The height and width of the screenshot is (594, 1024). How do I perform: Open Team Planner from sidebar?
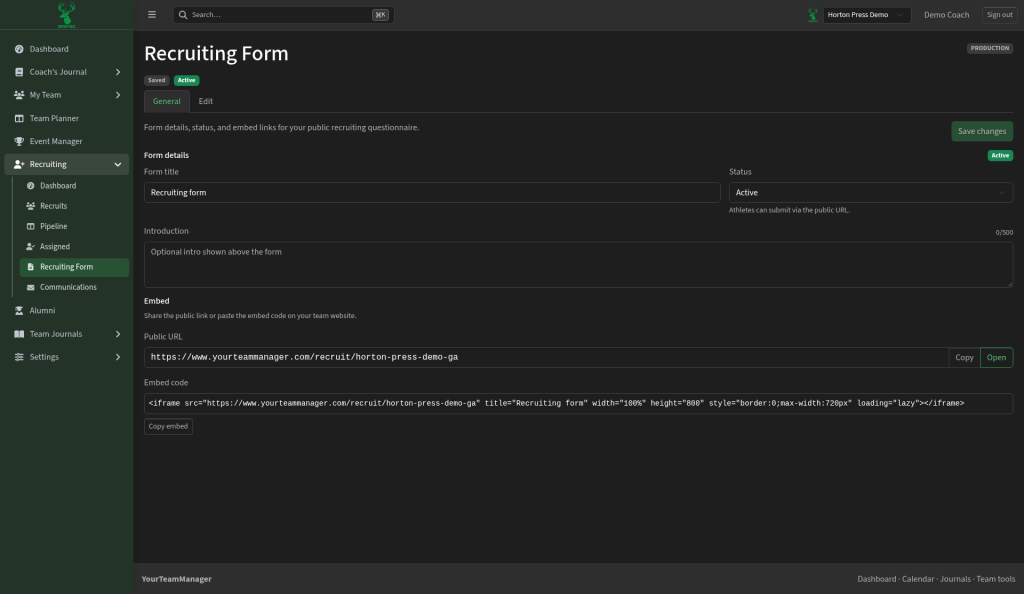pyautogui.click(x=66, y=118)
